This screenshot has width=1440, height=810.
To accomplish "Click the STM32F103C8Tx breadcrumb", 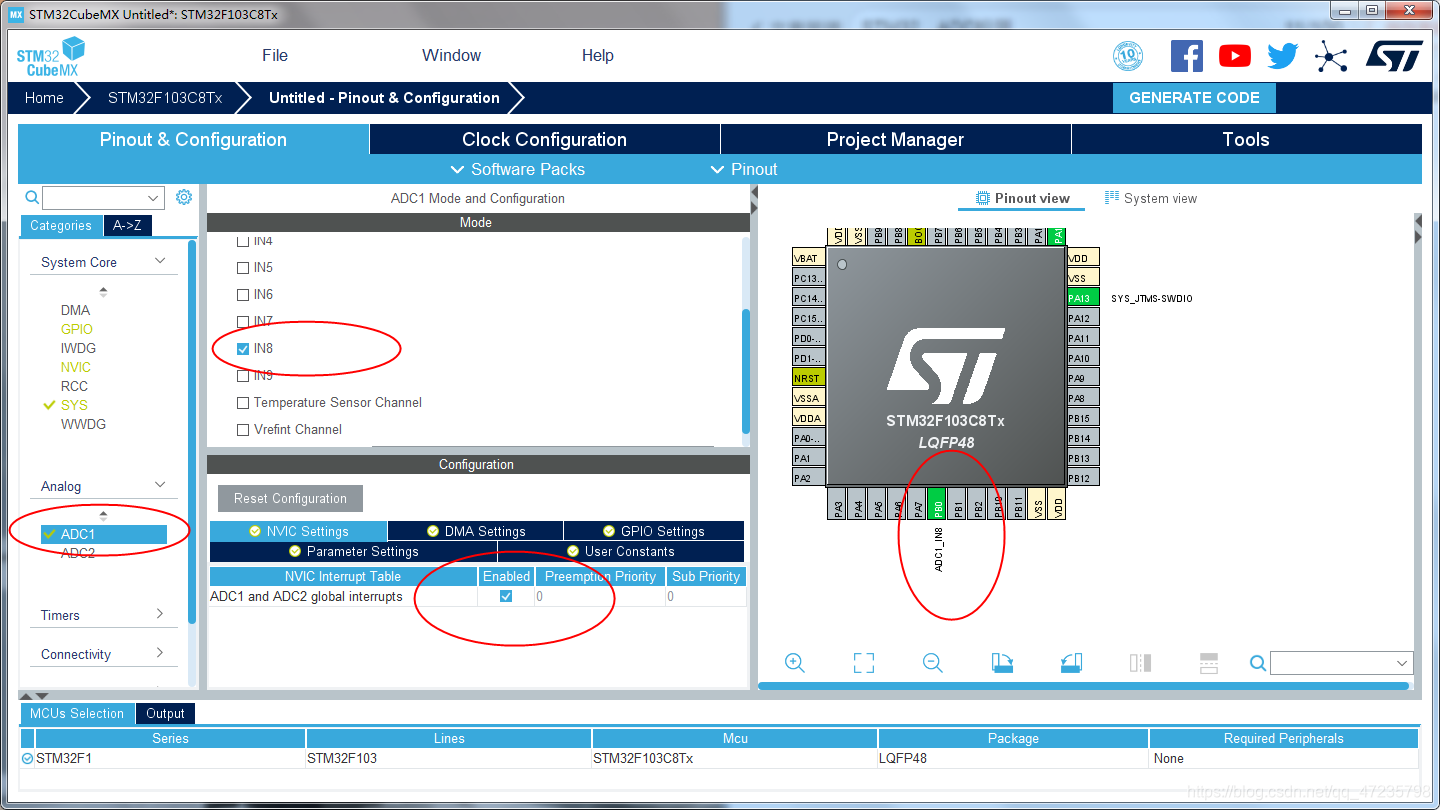I will [165, 98].
